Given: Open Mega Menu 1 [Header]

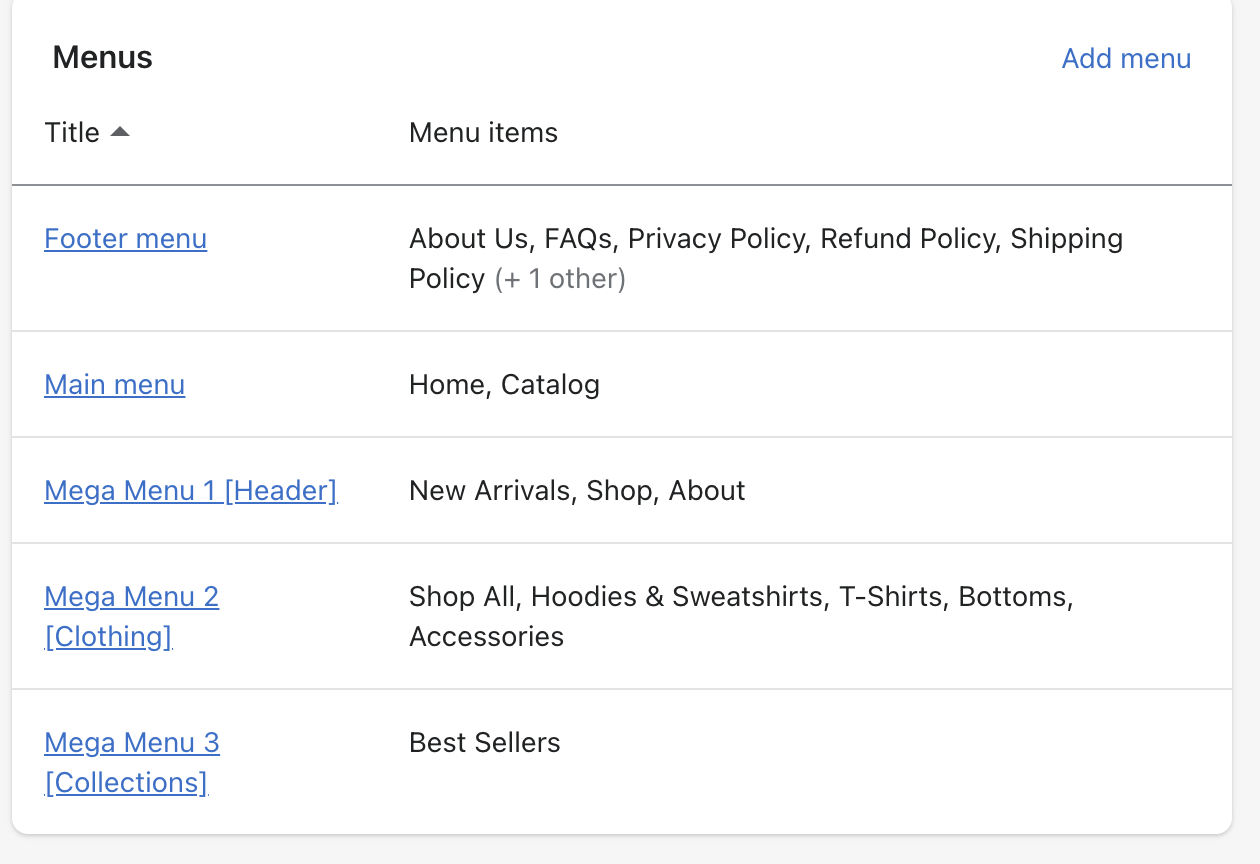Looking at the screenshot, I should pos(191,491).
